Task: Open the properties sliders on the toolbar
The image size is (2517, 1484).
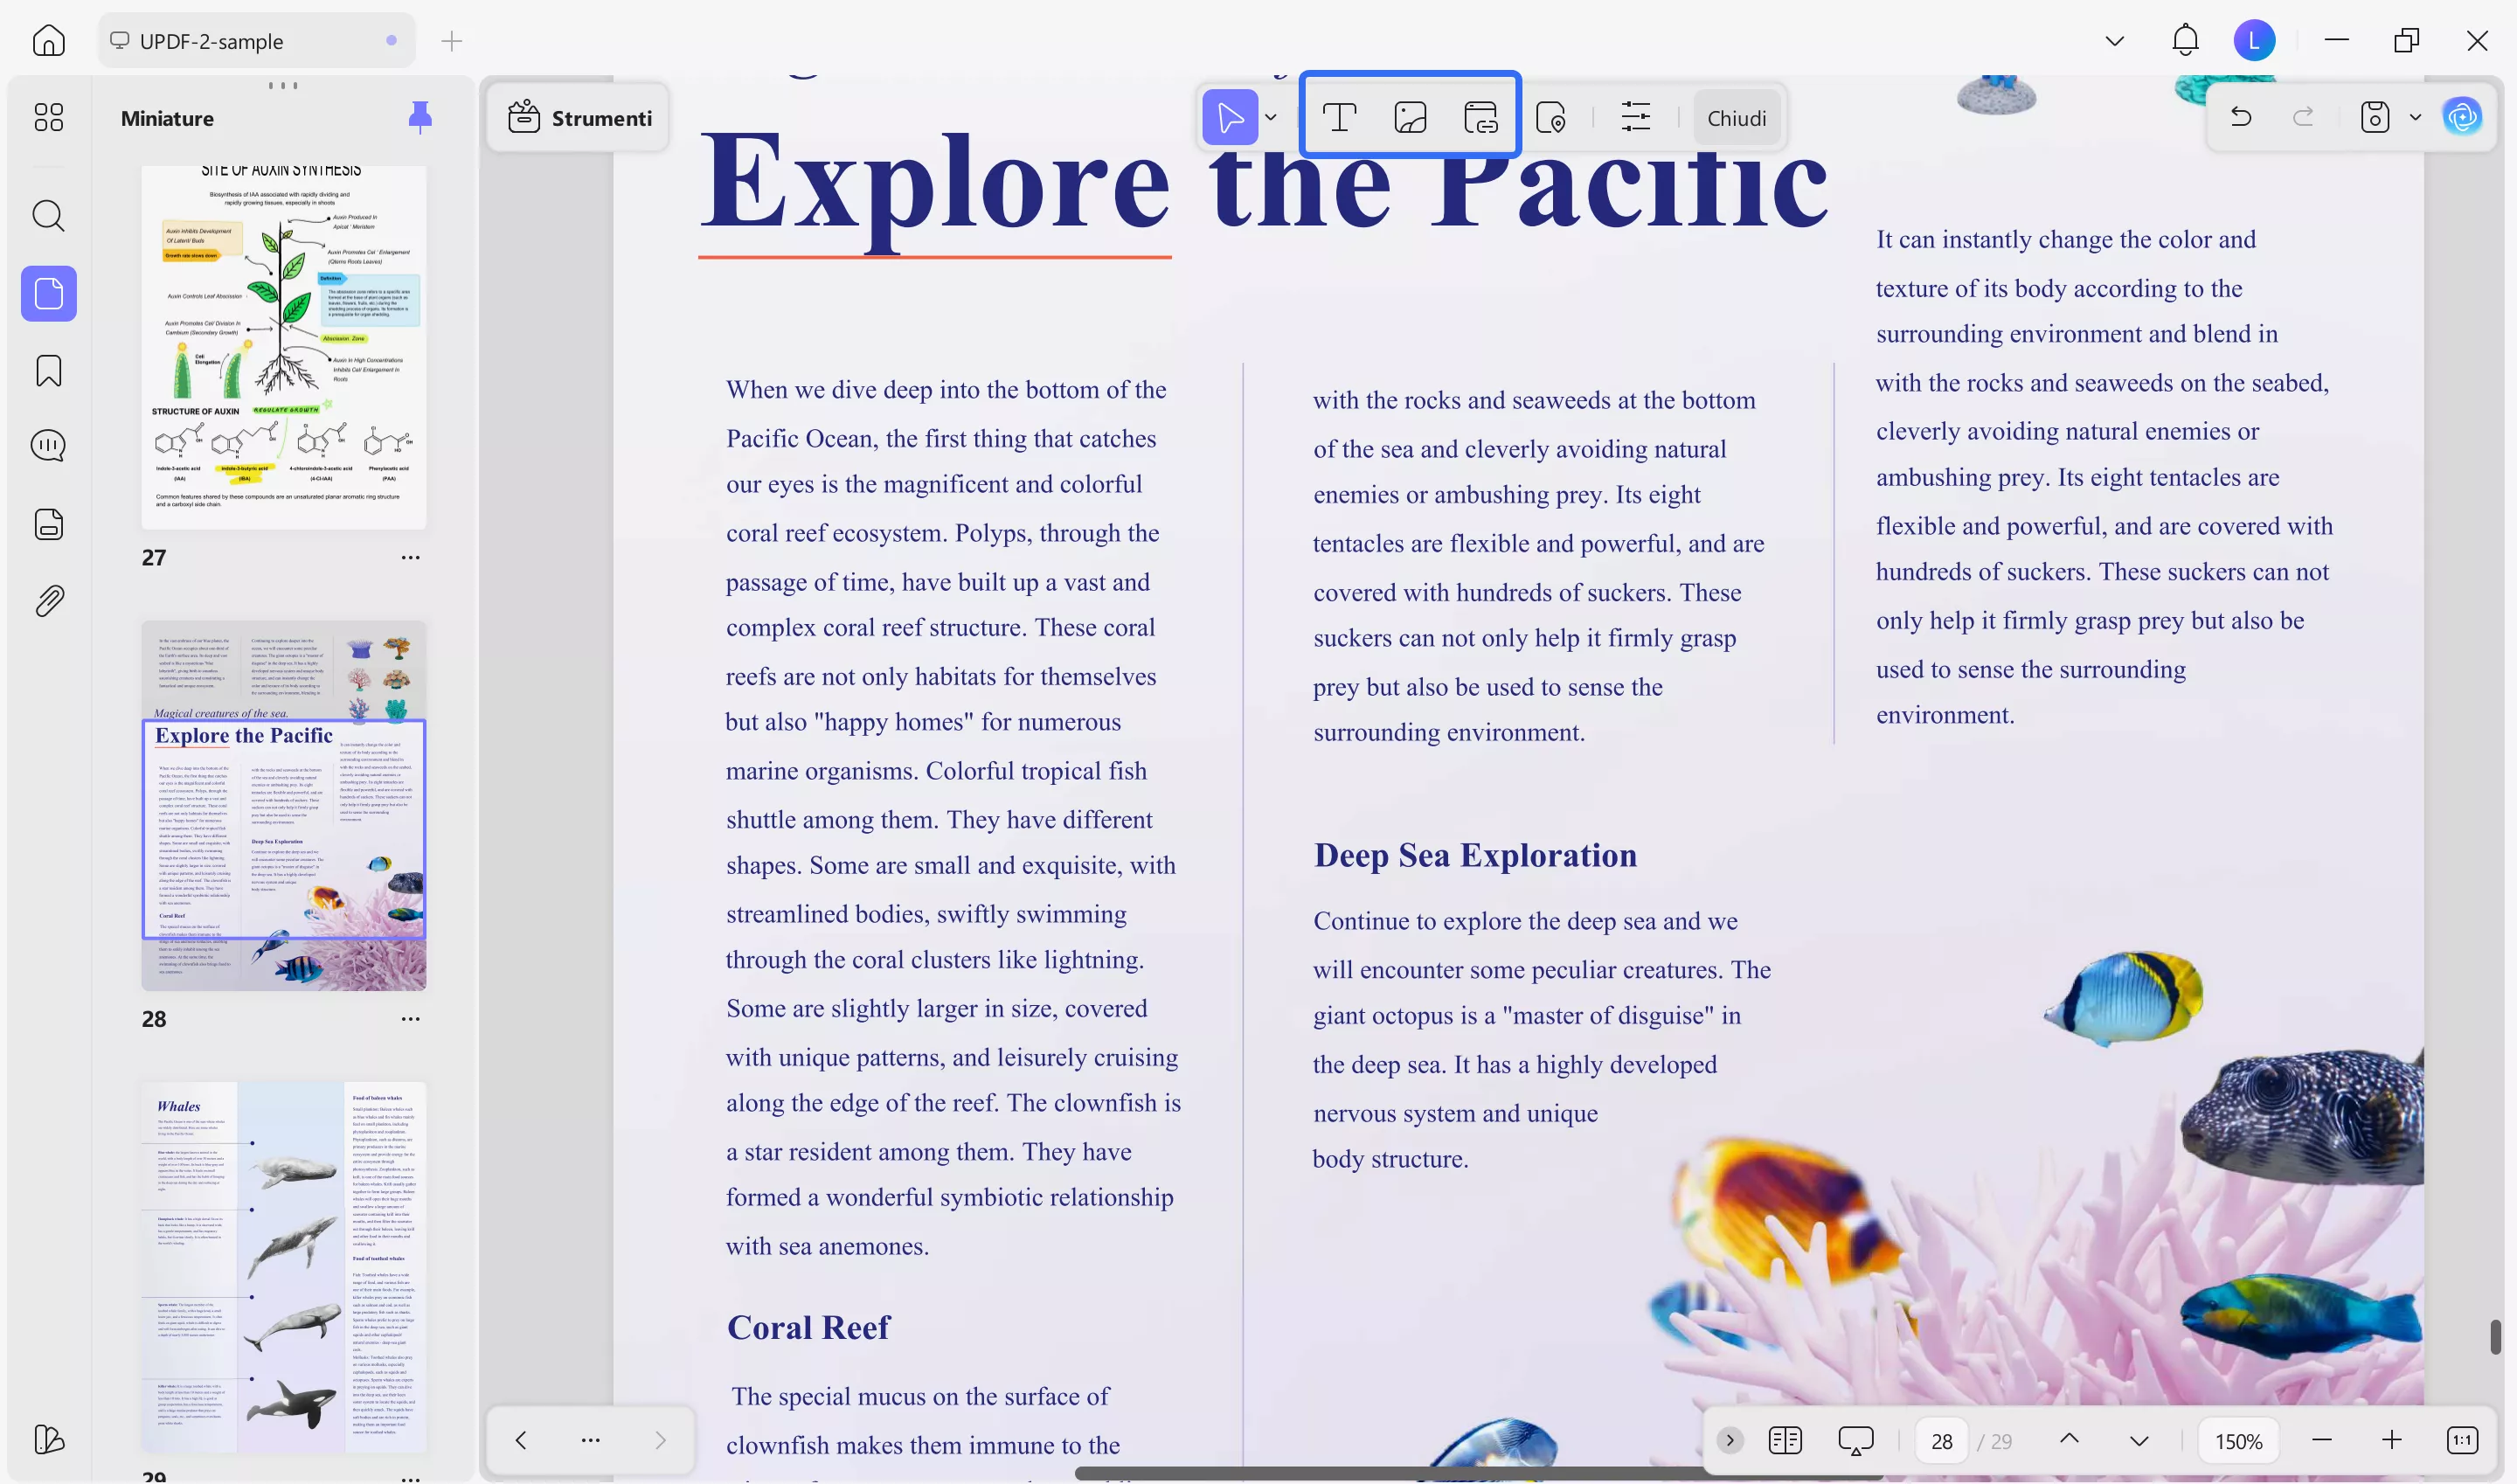Action: 1636,117
